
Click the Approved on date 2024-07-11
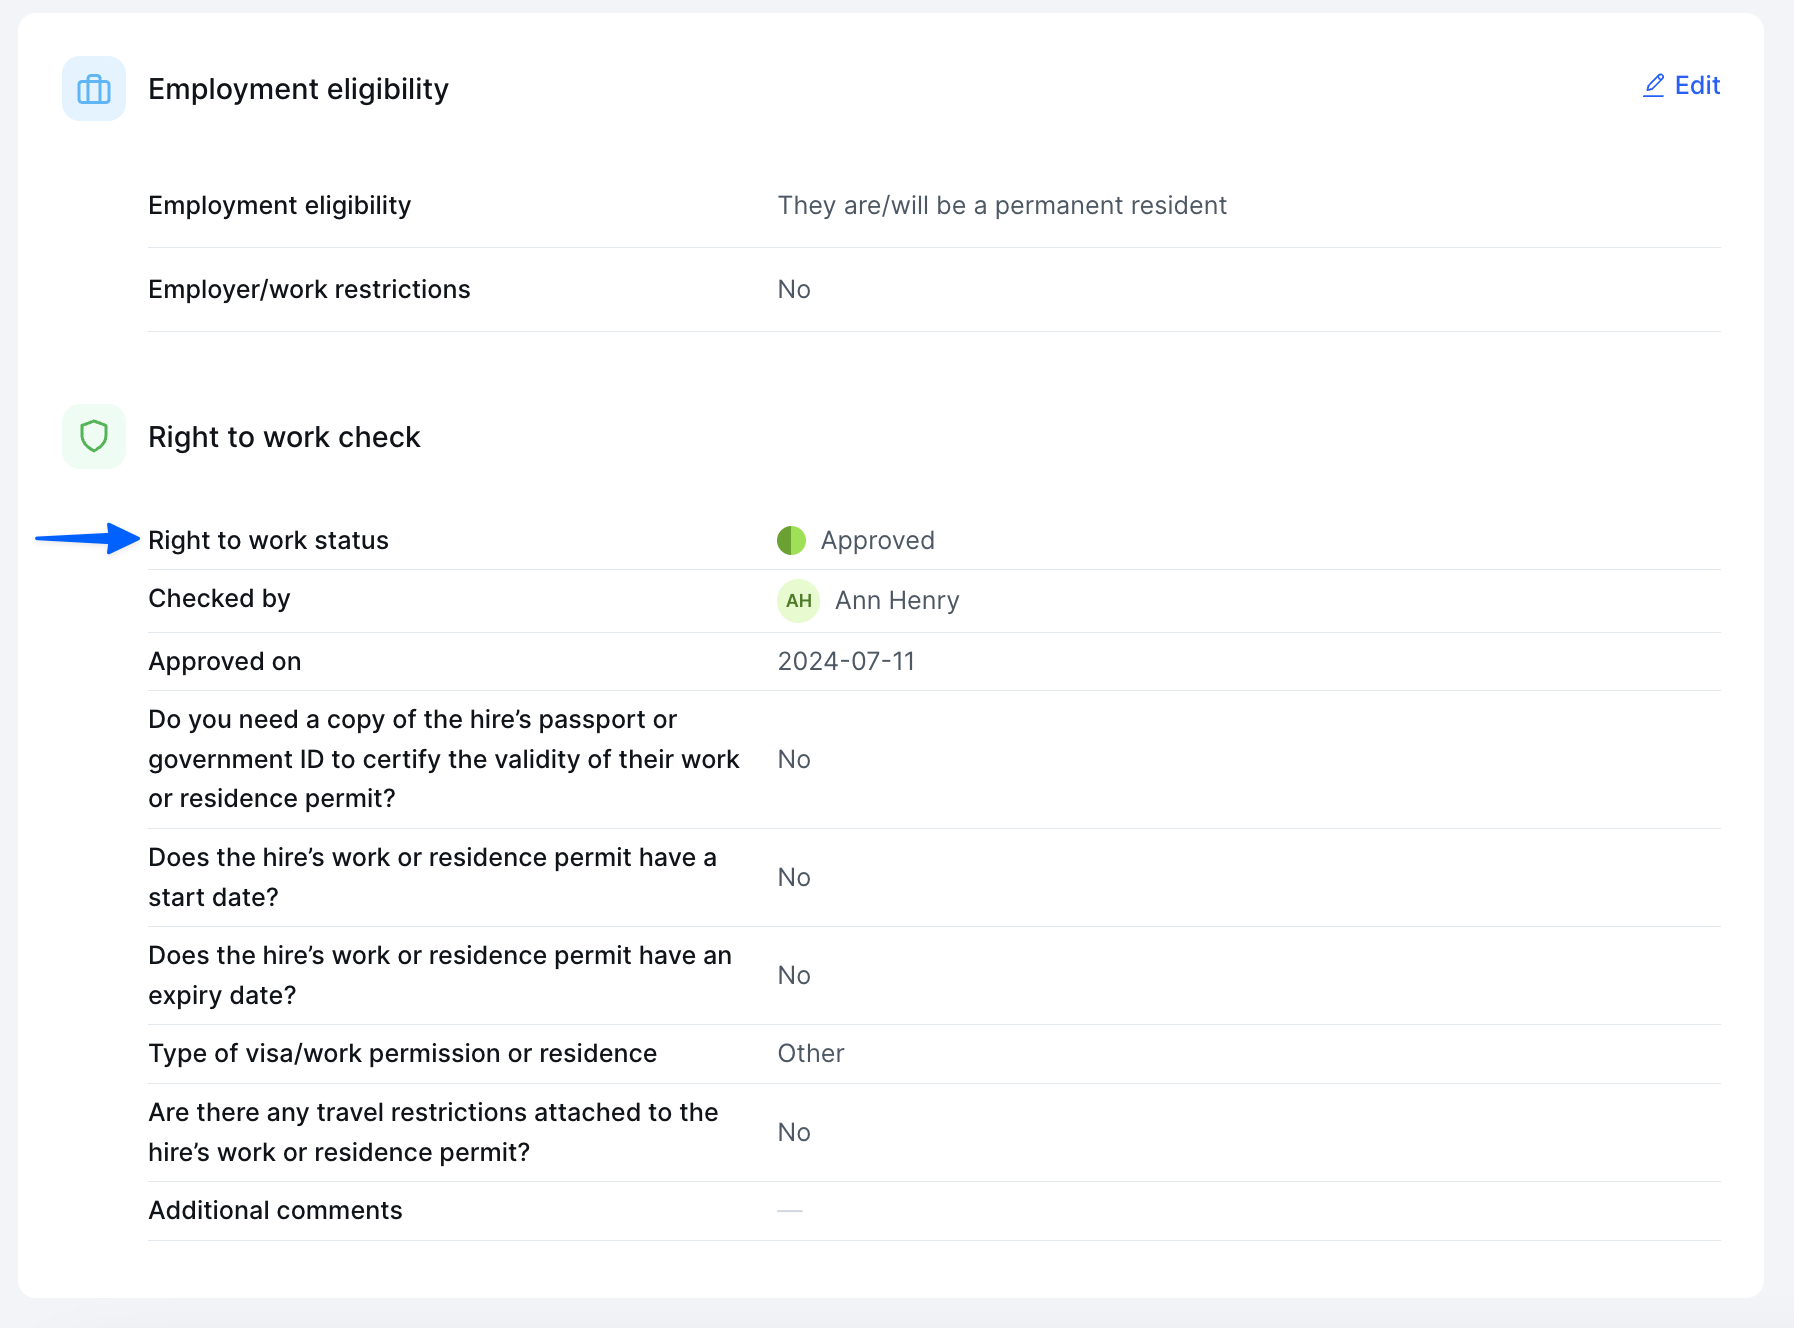click(846, 661)
